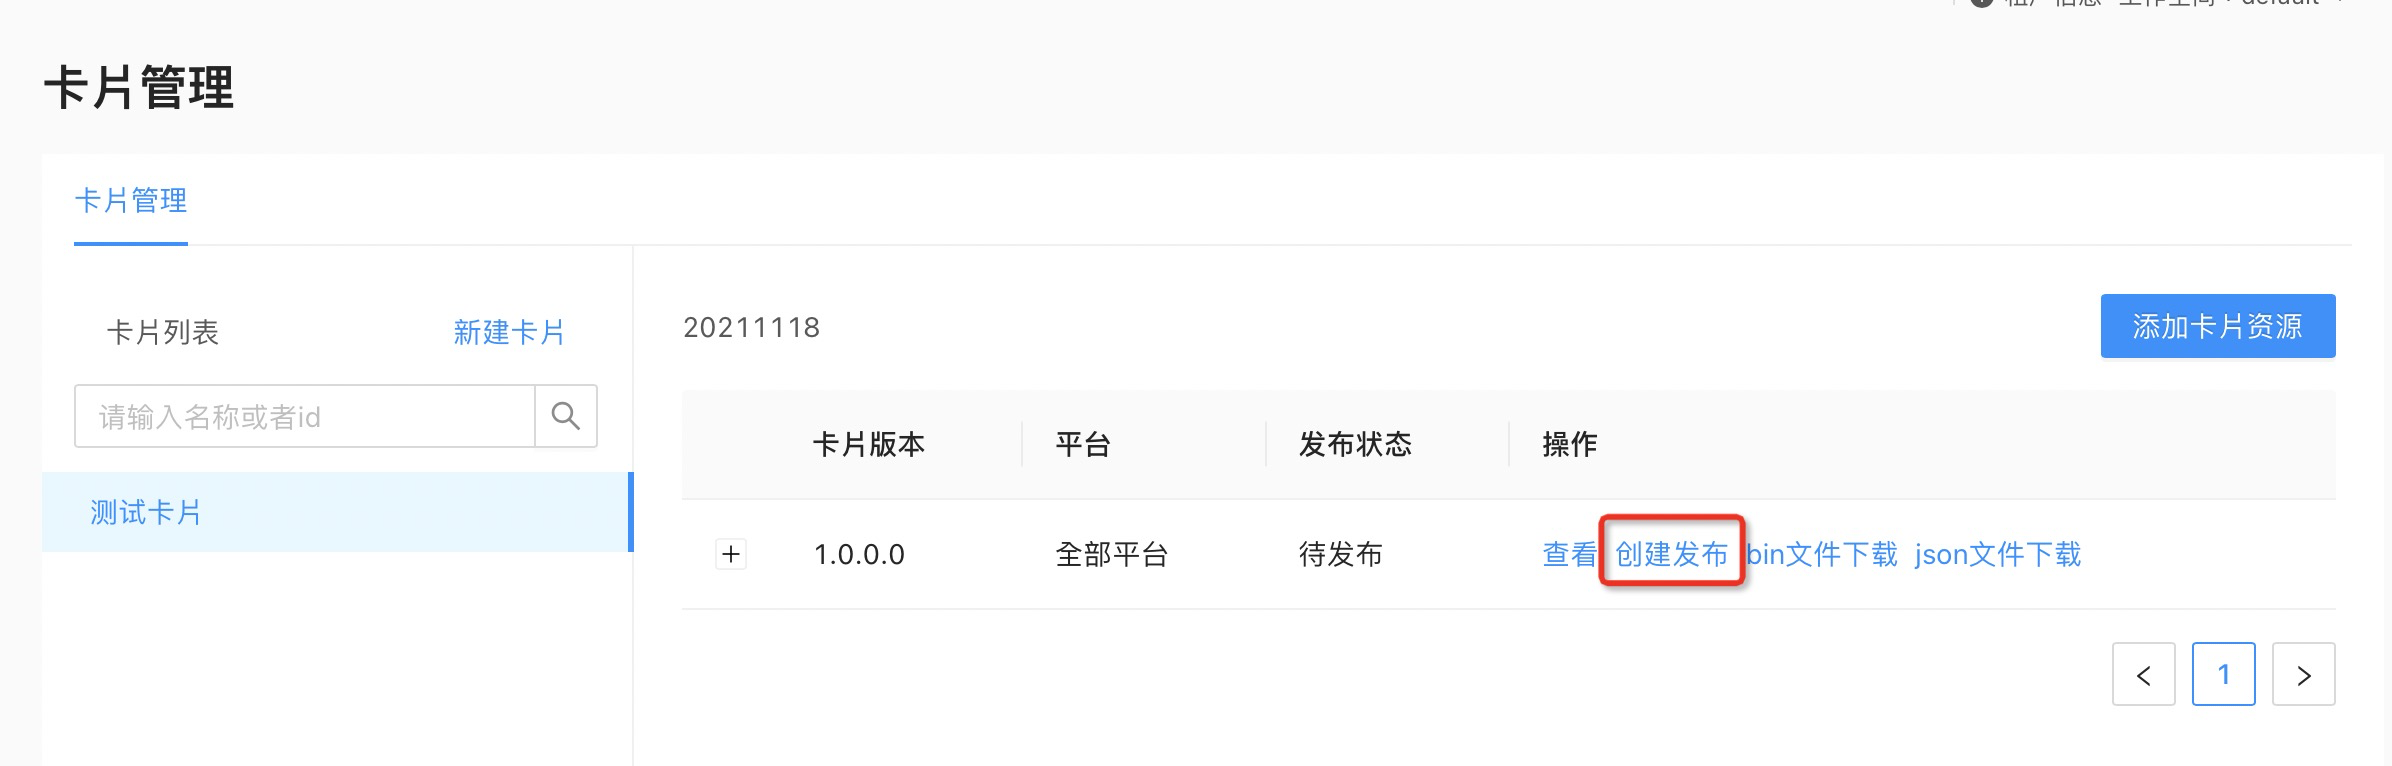Download the JSON via json文件下载
Screen dimensions: 2392x766
(x=1997, y=554)
